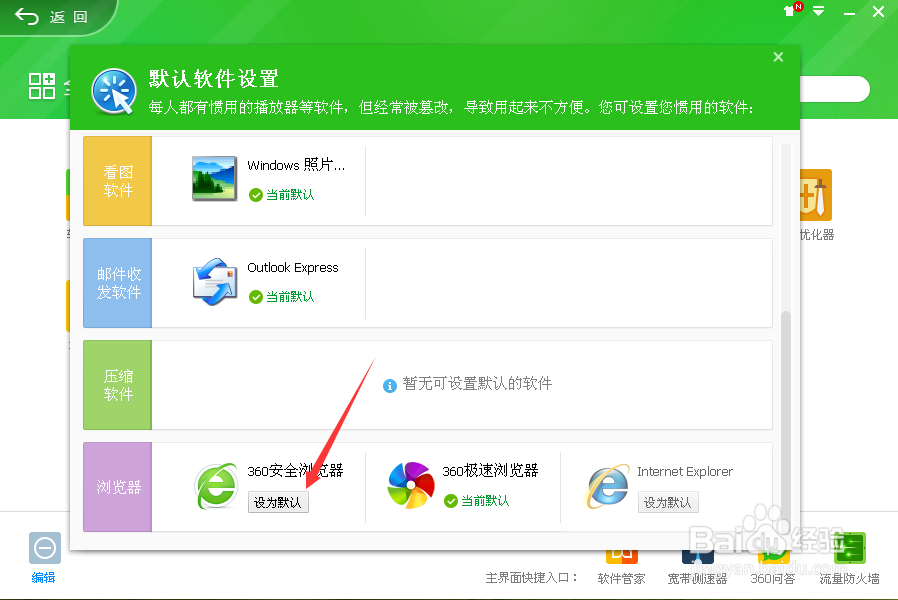The height and width of the screenshot is (600, 898).
Task: Click the info icon next to 暂无可设置默认的软件
Action: (x=389, y=385)
